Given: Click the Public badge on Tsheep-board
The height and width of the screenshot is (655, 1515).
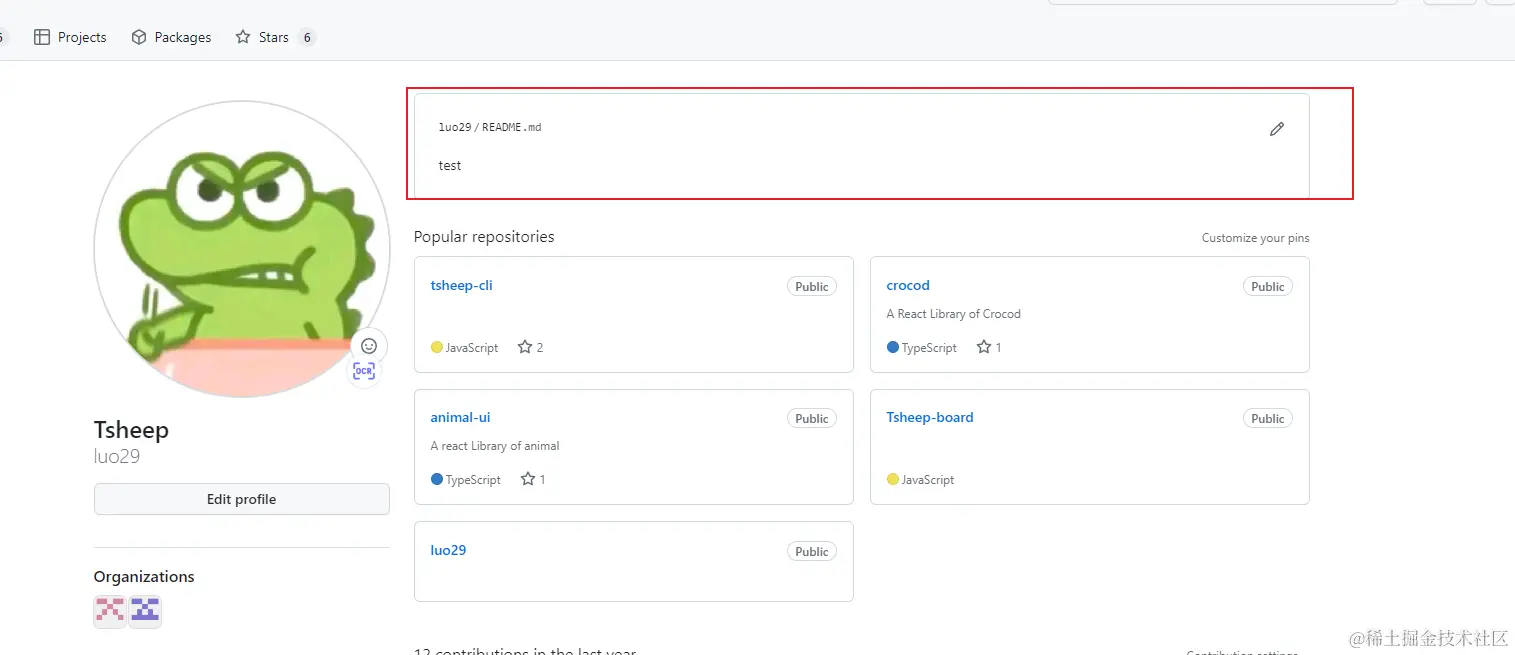Looking at the screenshot, I should click(1268, 418).
